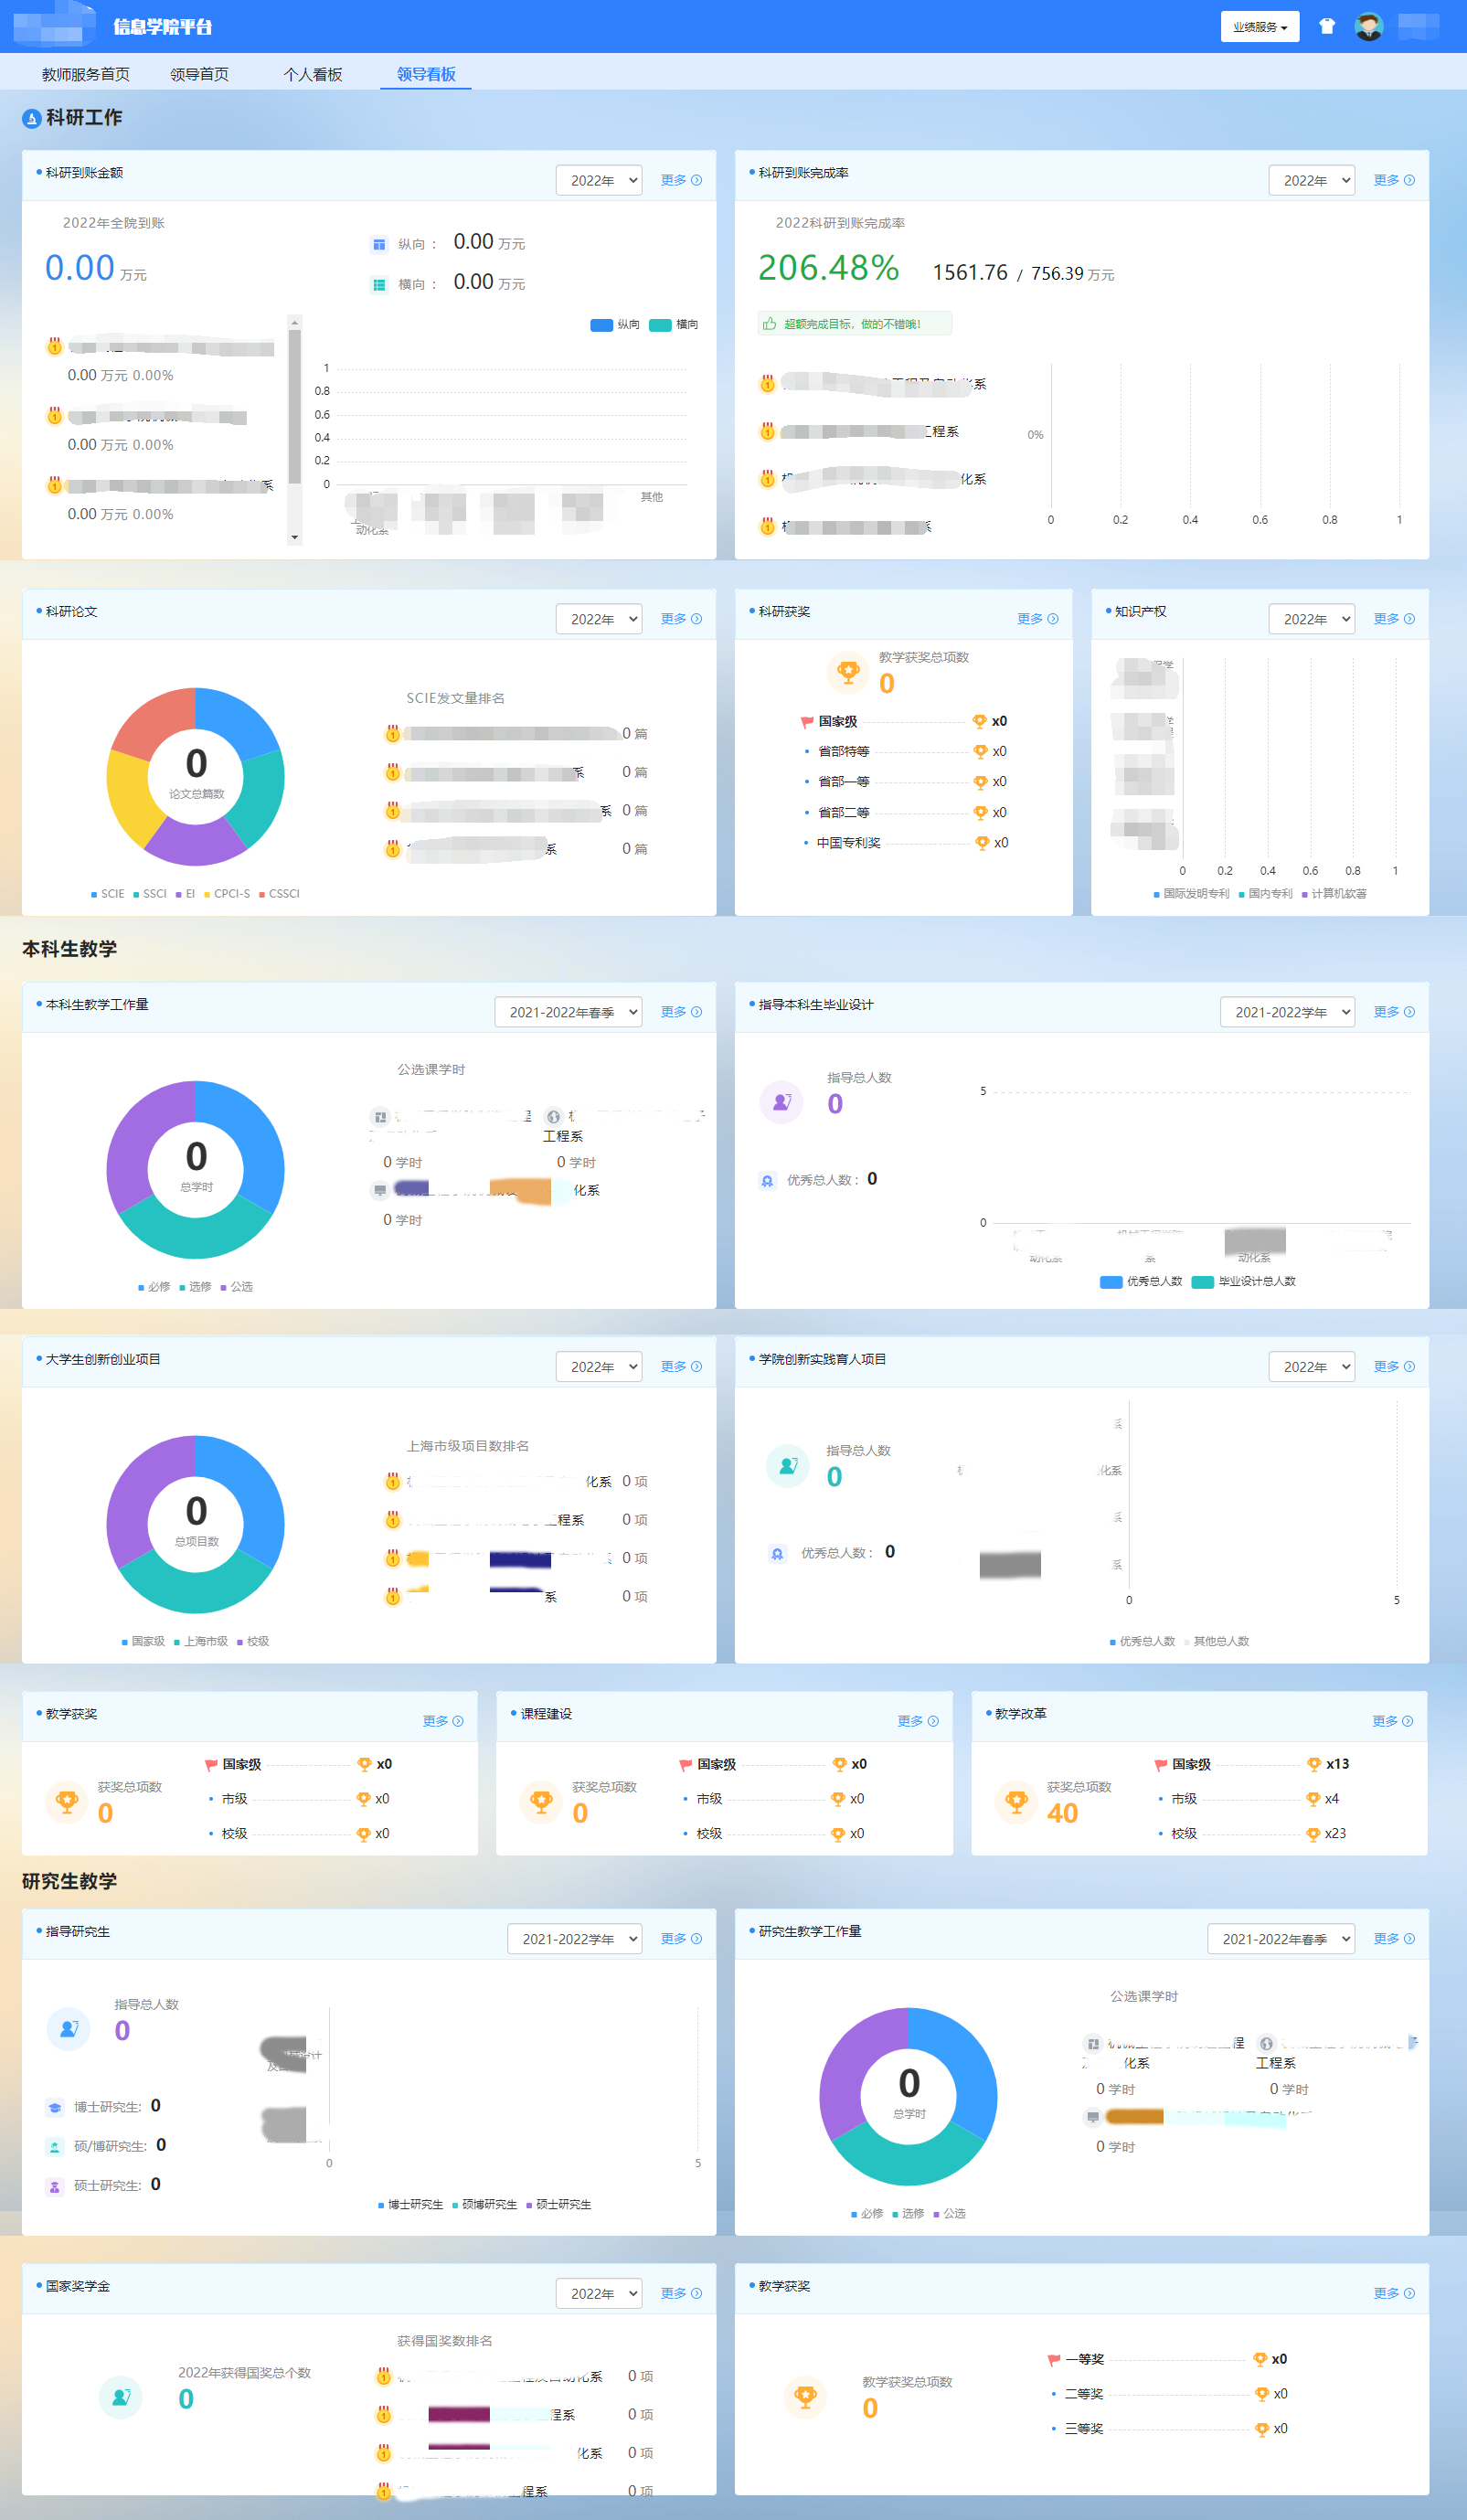Click the 横向 table icon
Screen dimensions: 1467x2520
point(379,285)
